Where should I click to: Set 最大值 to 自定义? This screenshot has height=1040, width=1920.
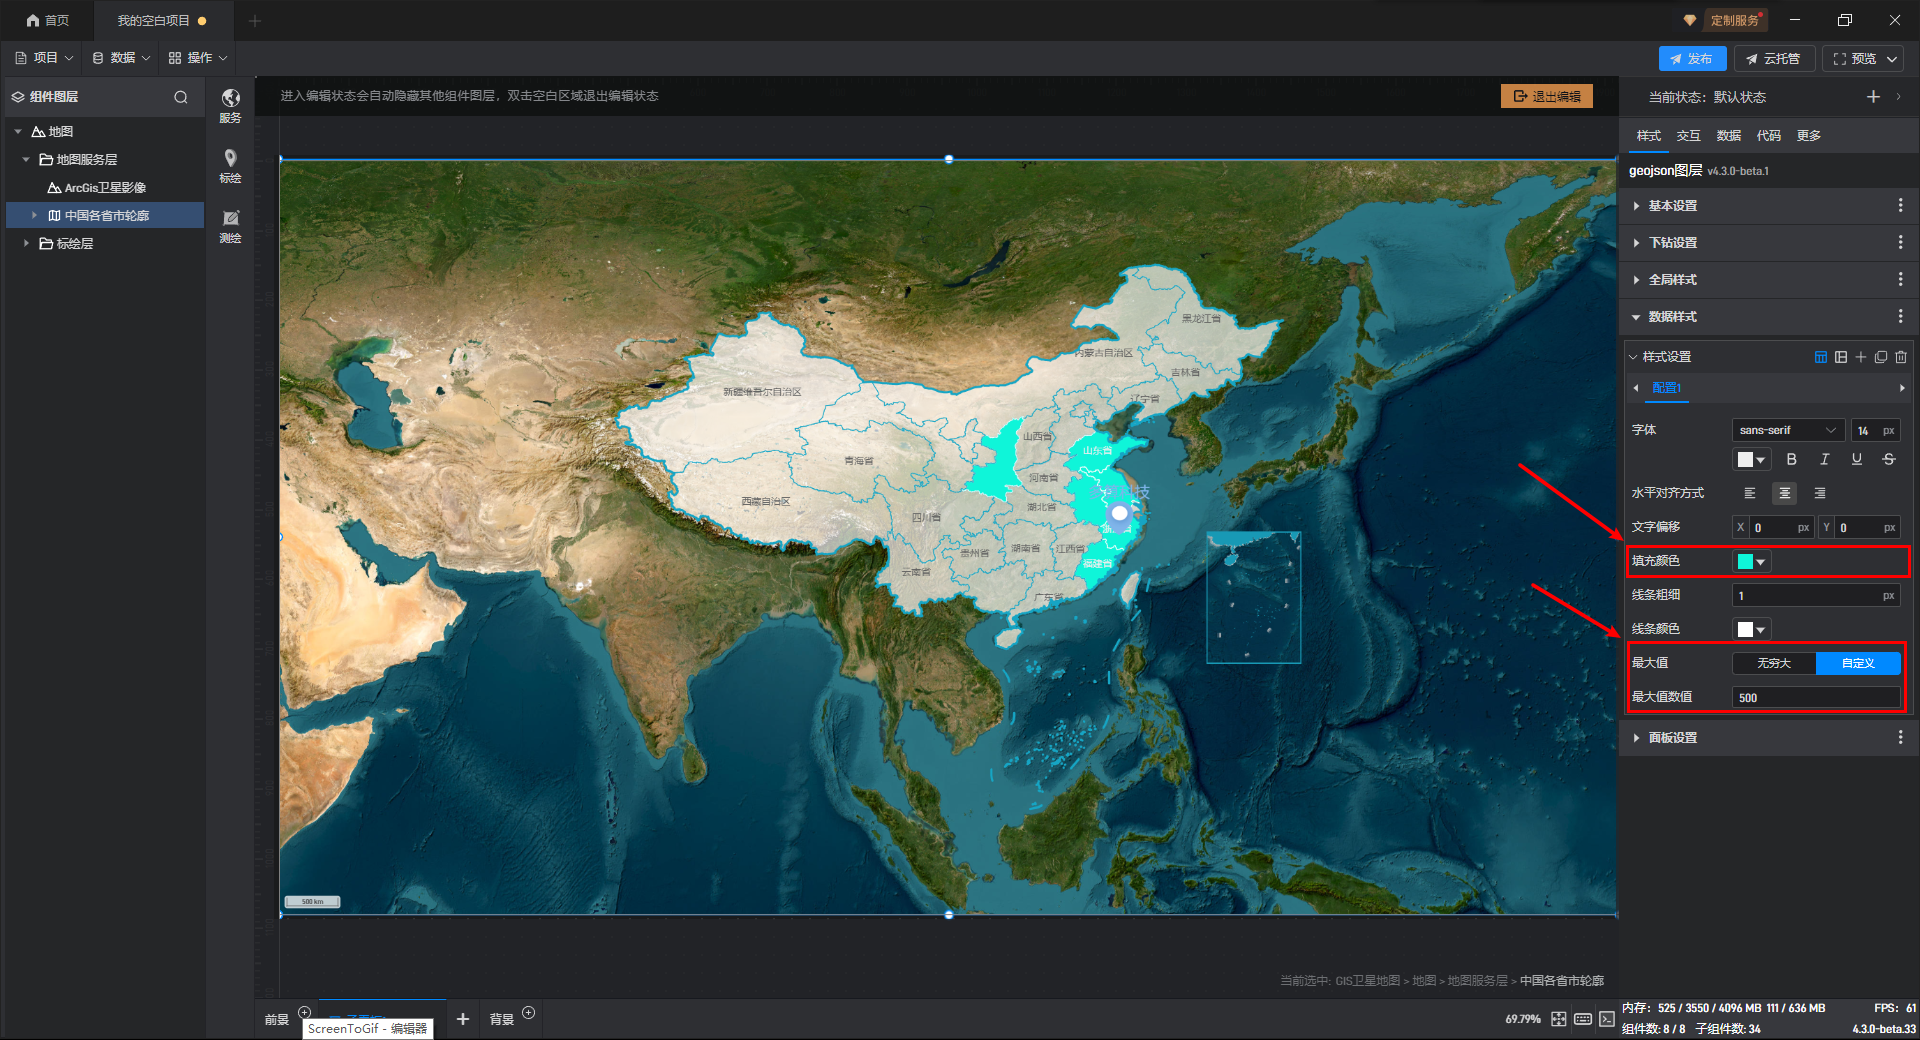coord(1858,663)
